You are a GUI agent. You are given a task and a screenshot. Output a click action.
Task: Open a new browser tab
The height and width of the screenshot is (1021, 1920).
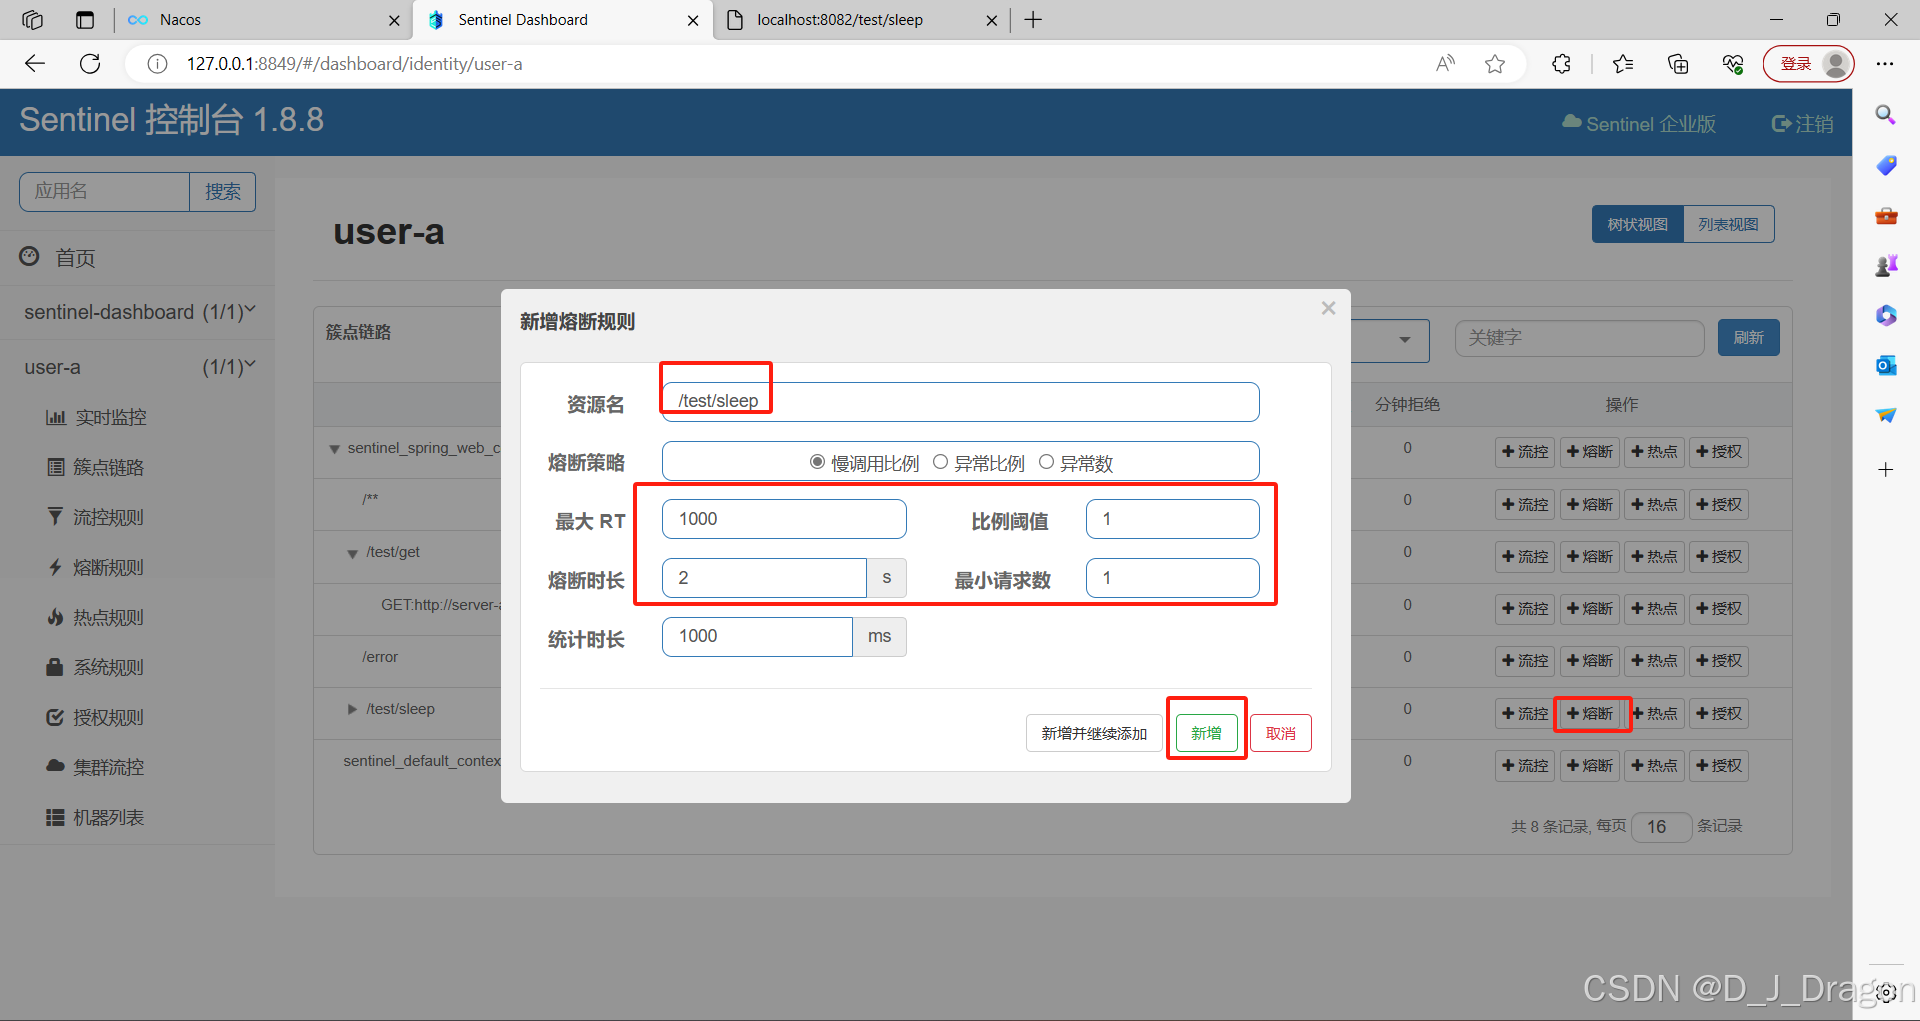pos(1033,20)
